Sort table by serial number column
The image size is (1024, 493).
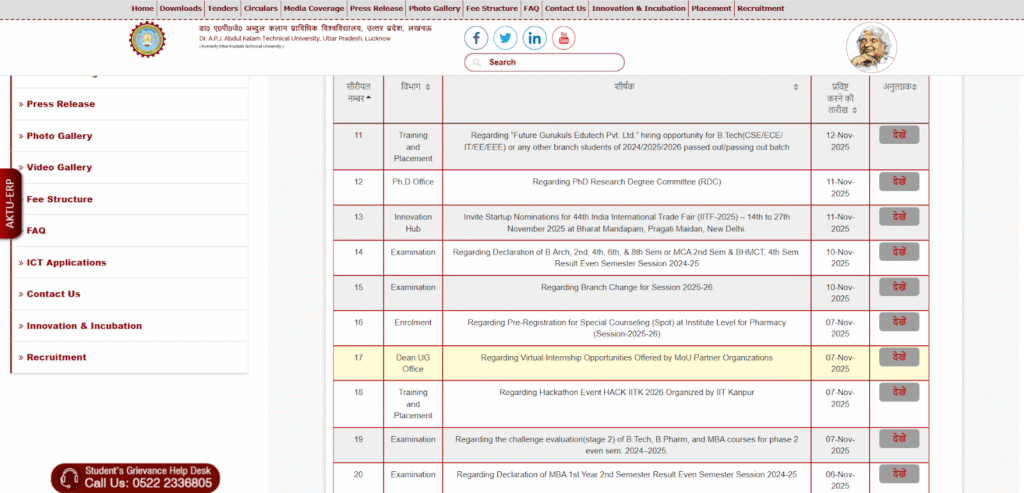358,92
